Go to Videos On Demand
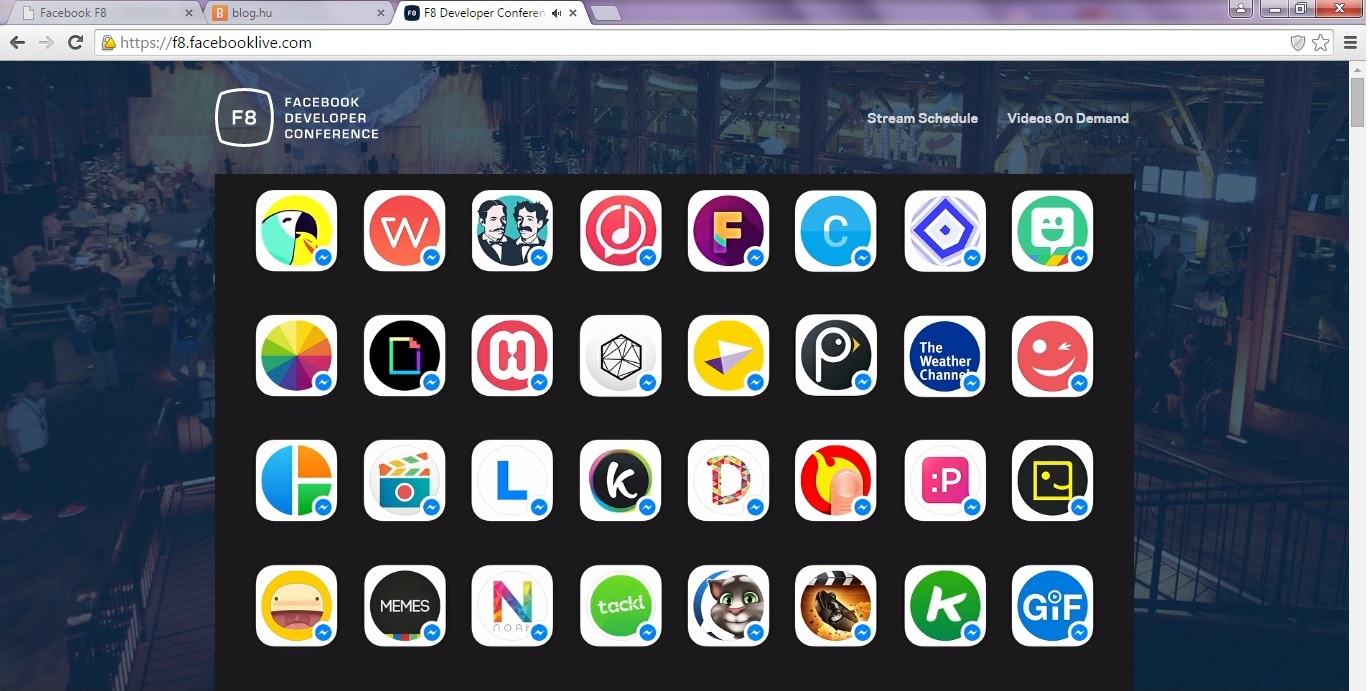The image size is (1370, 691). click(1068, 118)
